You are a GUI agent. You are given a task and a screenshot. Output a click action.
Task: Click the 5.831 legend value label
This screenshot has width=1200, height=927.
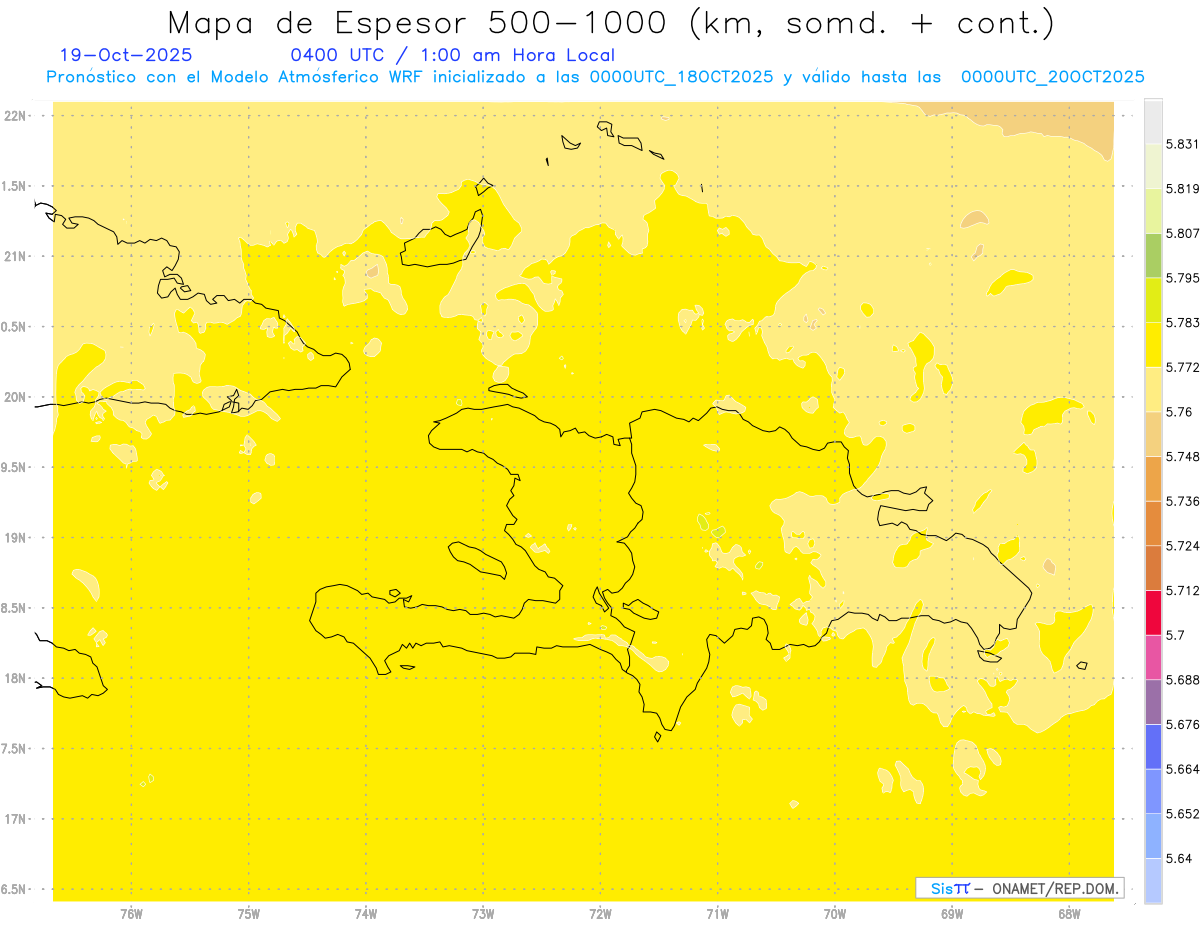1184,144
